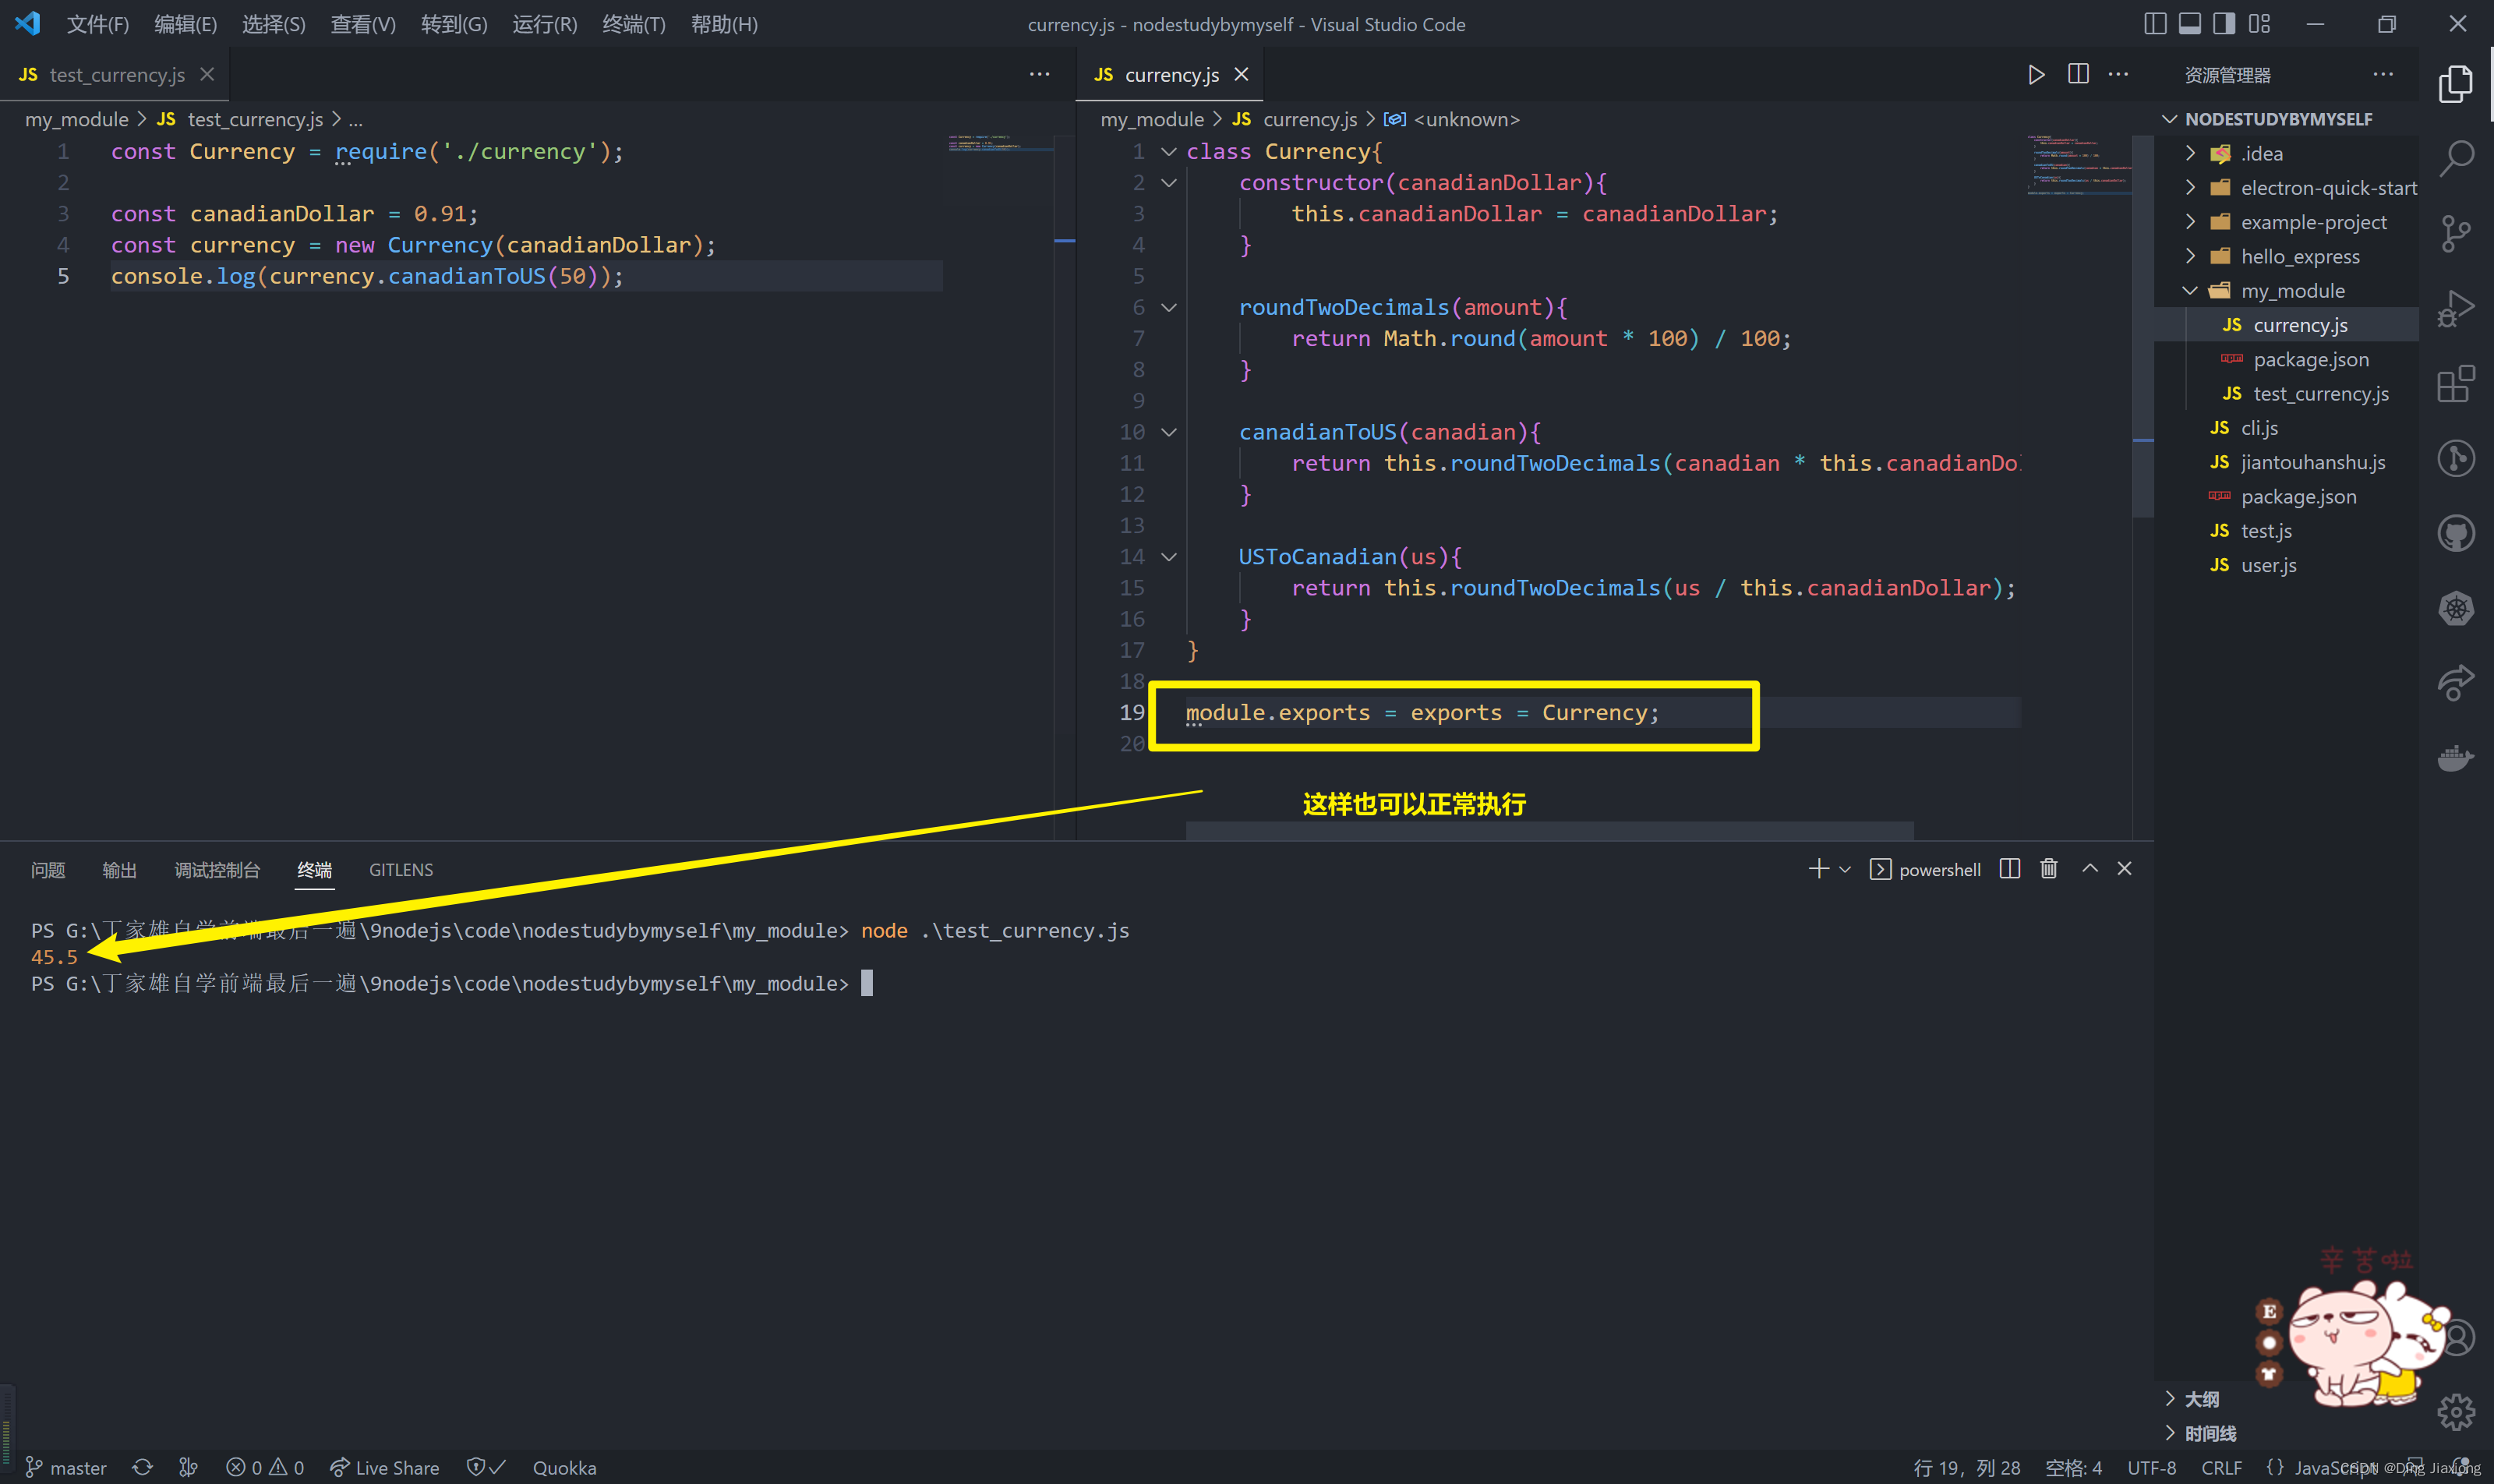The image size is (2494, 1484).
Task: Click the master branch in the status bar
Action: coord(66,1467)
